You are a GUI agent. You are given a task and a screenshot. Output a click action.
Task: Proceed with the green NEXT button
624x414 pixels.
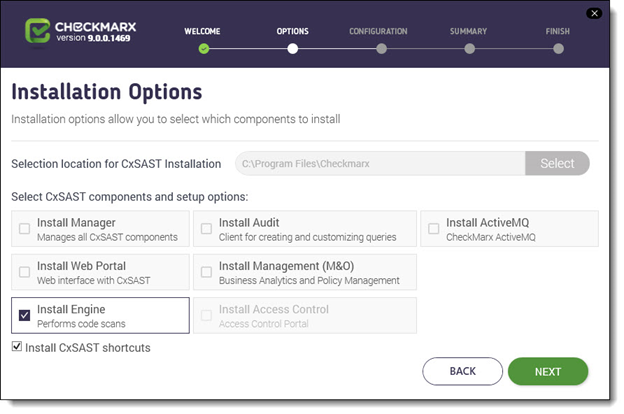pyautogui.click(x=547, y=371)
